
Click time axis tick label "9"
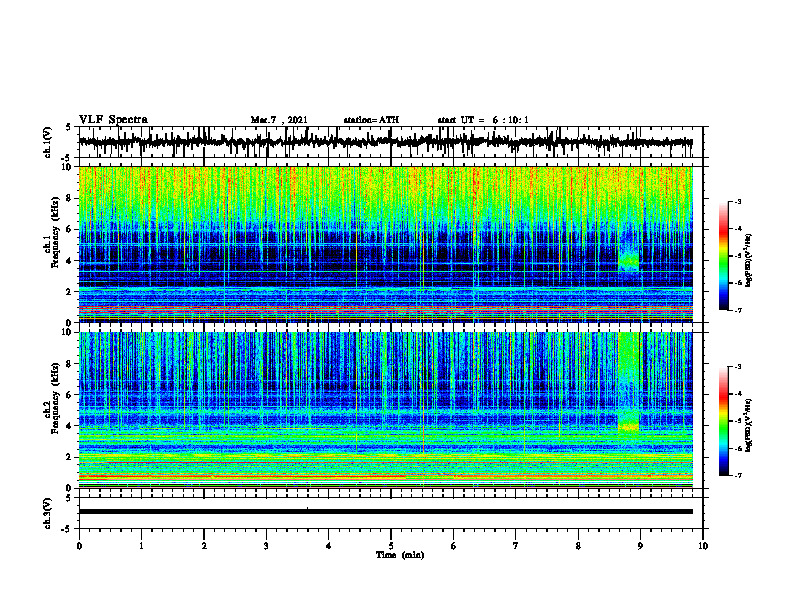point(640,546)
